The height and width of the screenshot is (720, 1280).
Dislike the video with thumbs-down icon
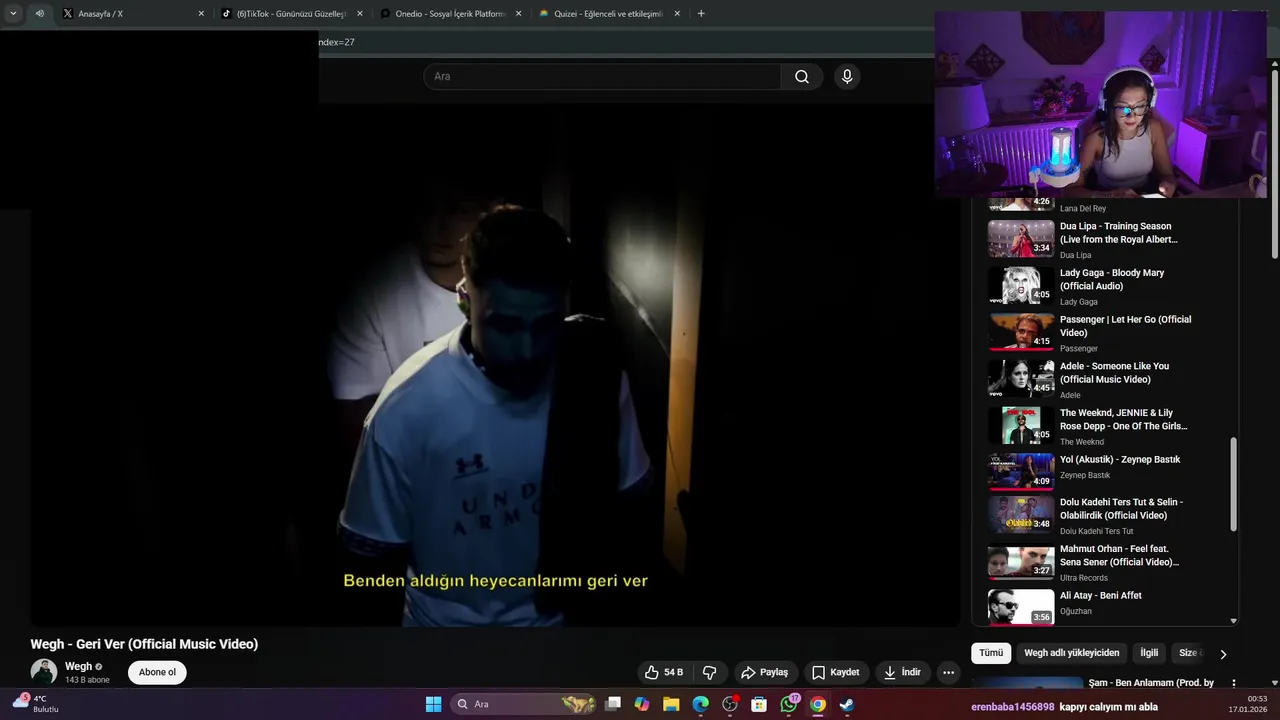point(709,672)
